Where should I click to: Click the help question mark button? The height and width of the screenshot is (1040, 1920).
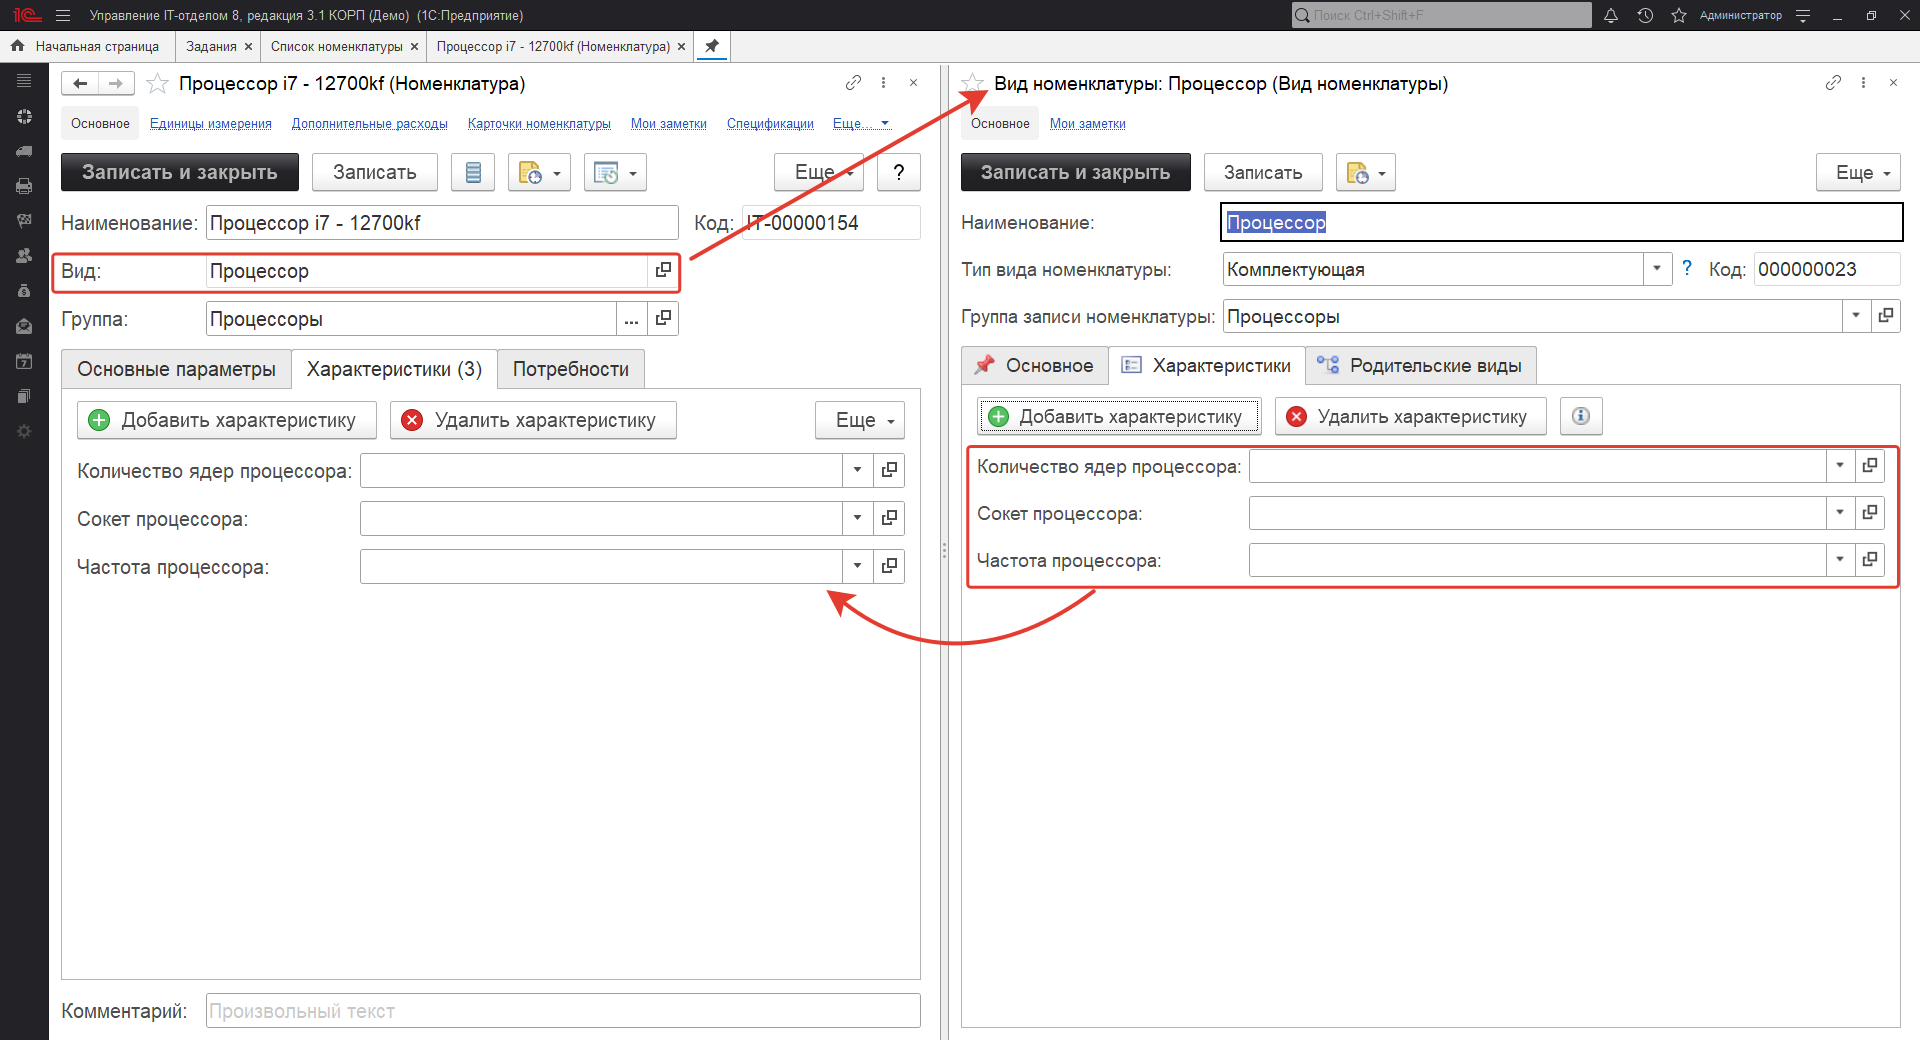click(x=898, y=172)
